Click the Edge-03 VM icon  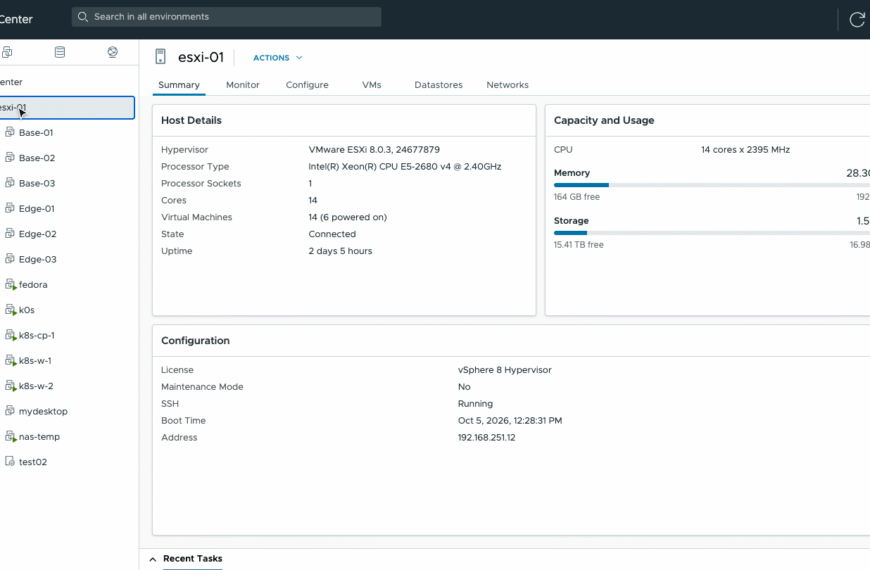point(9,259)
